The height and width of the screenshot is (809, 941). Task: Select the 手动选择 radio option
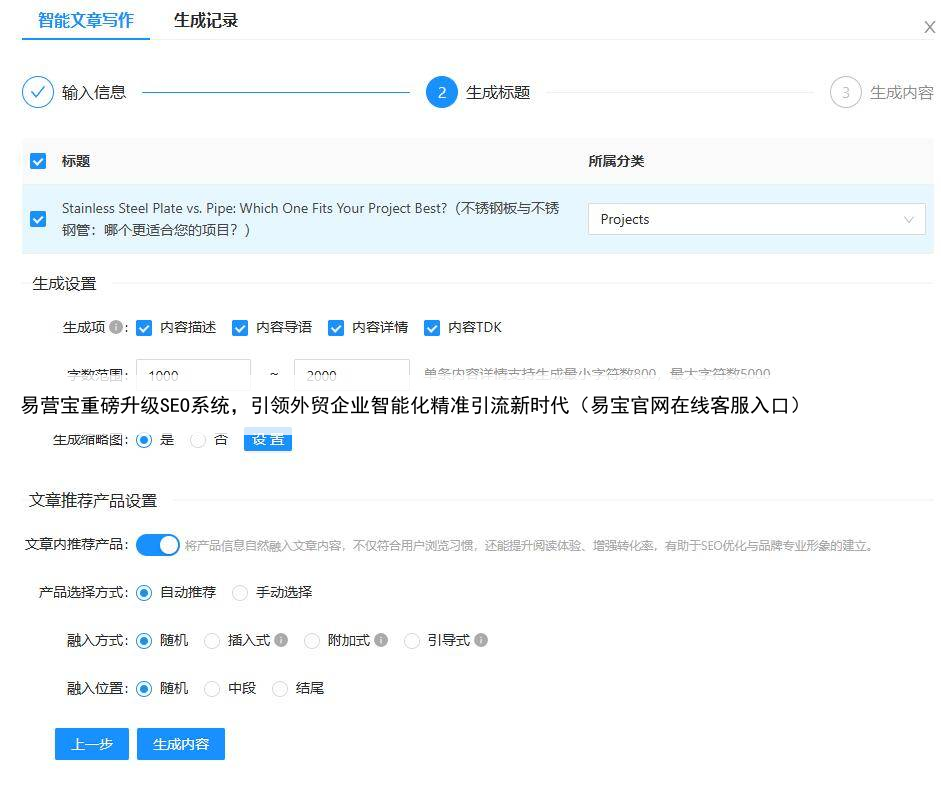pos(240,593)
